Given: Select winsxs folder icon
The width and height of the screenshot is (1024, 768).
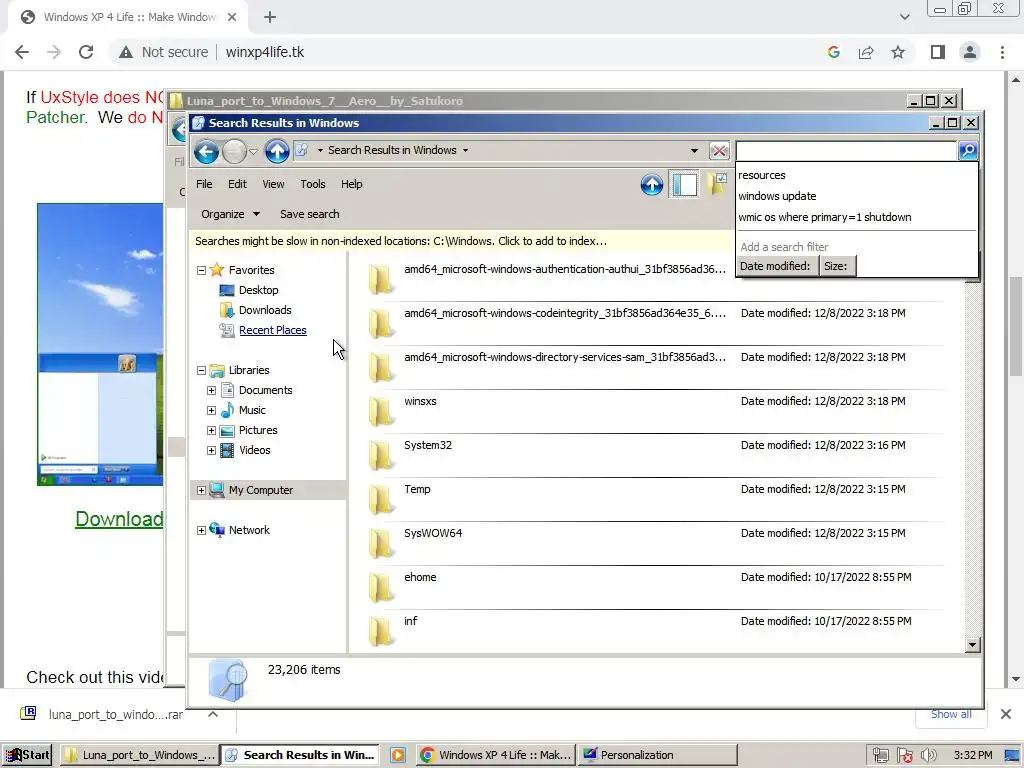Looking at the screenshot, I should click(381, 411).
